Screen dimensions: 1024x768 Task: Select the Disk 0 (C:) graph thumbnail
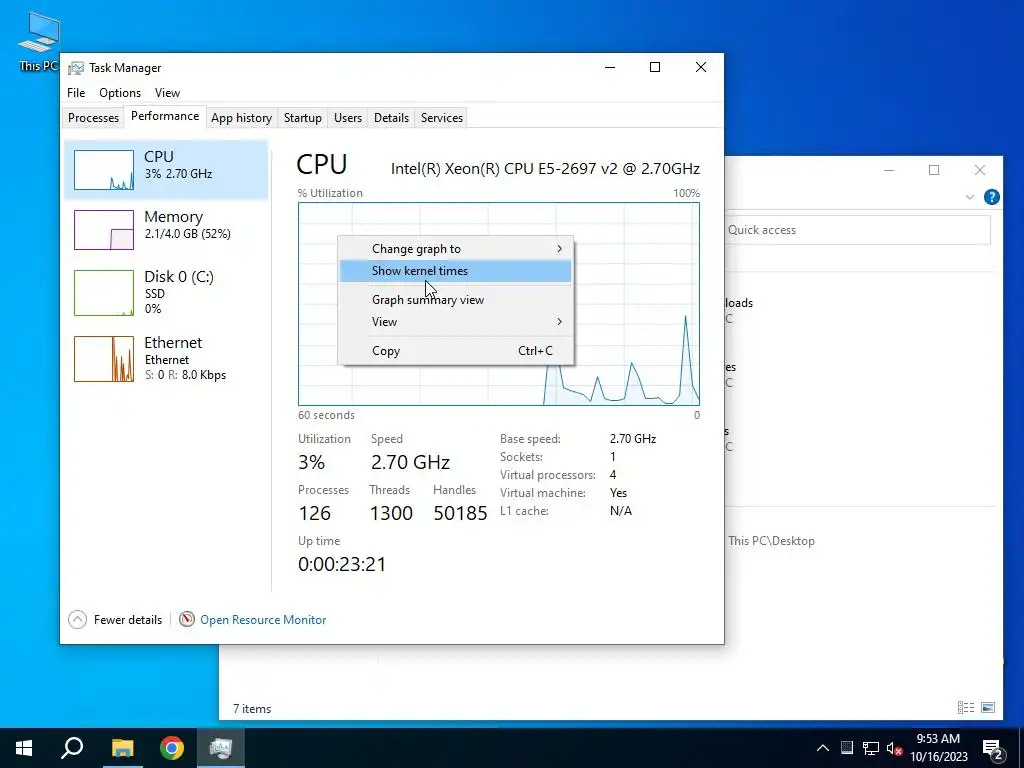click(104, 293)
